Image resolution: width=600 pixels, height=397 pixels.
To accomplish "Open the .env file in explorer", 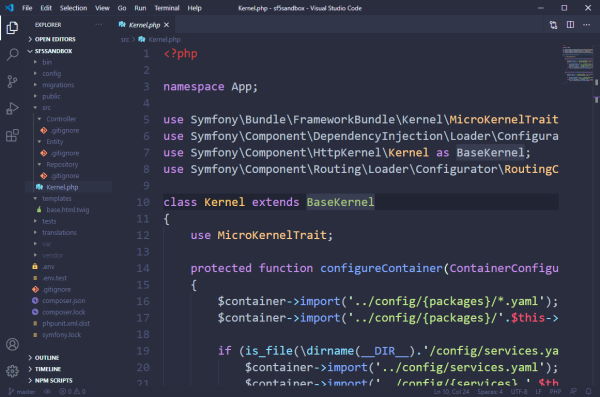I will click(48, 266).
